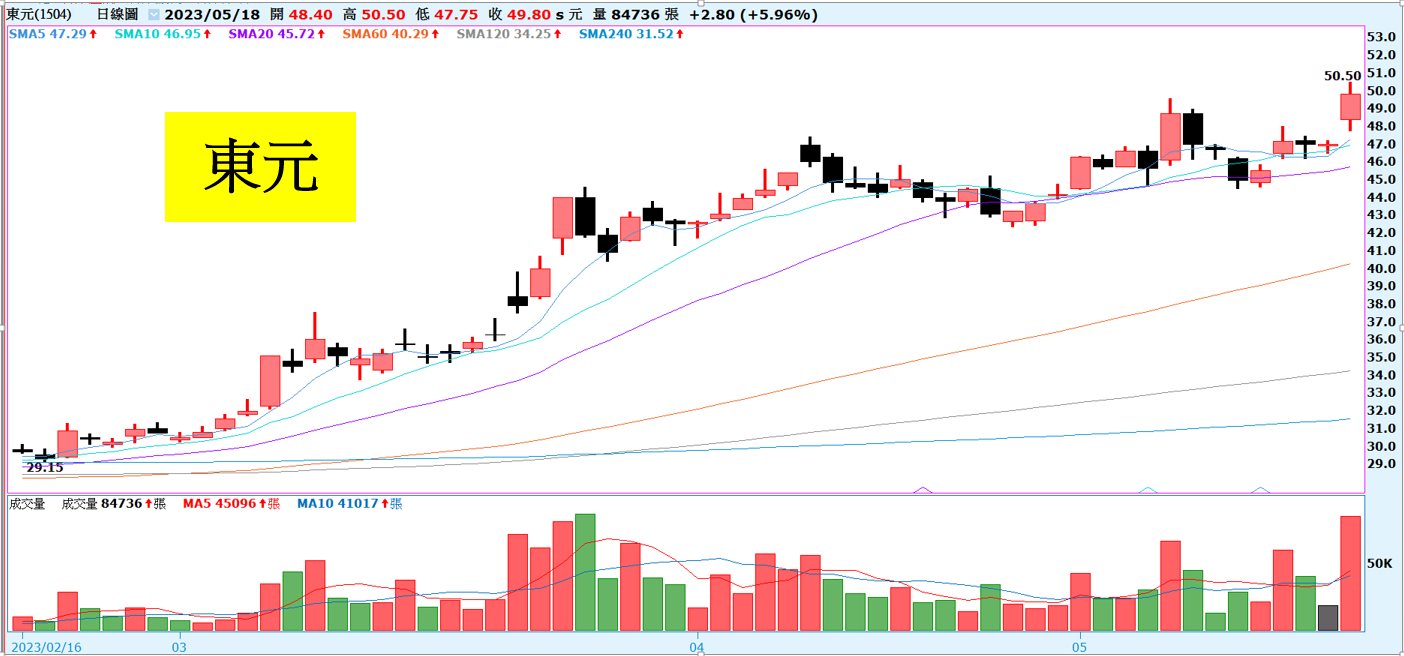Viewport: 1404px width, 656px height.
Task: Click the red up arrow after SMA240
Action: point(680,34)
